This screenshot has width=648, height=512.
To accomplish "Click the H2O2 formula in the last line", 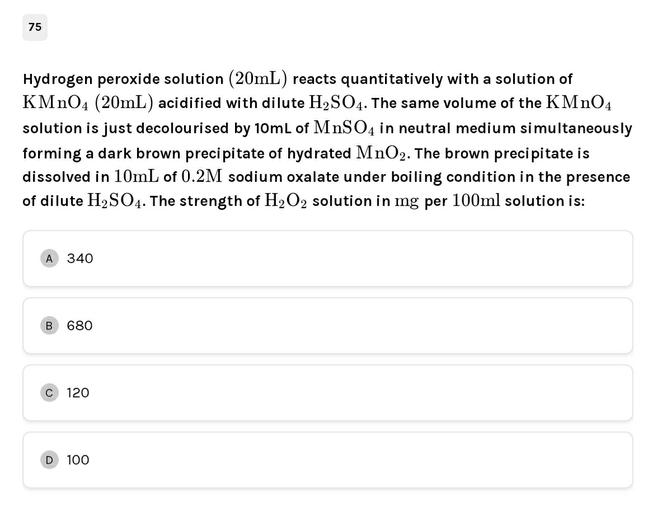I will pyautogui.click(x=285, y=201).
